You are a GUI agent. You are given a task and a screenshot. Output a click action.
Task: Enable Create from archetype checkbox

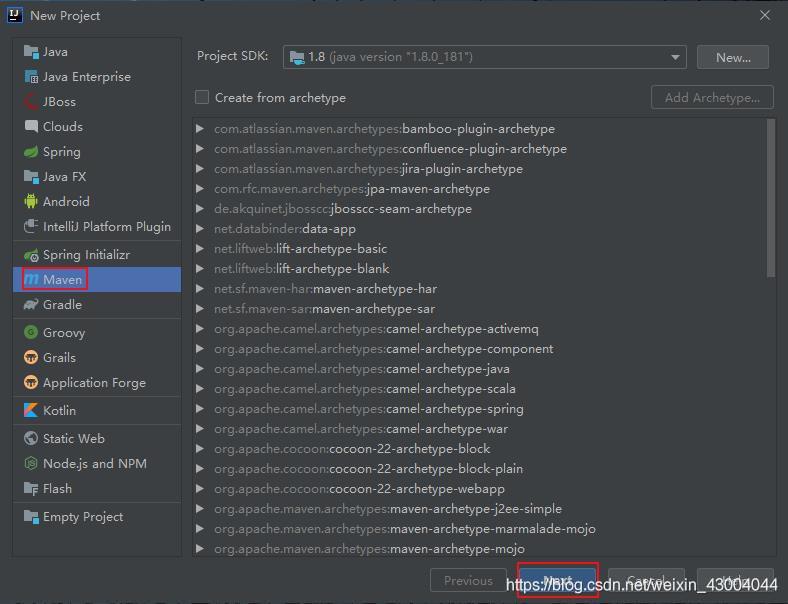(x=202, y=97)
